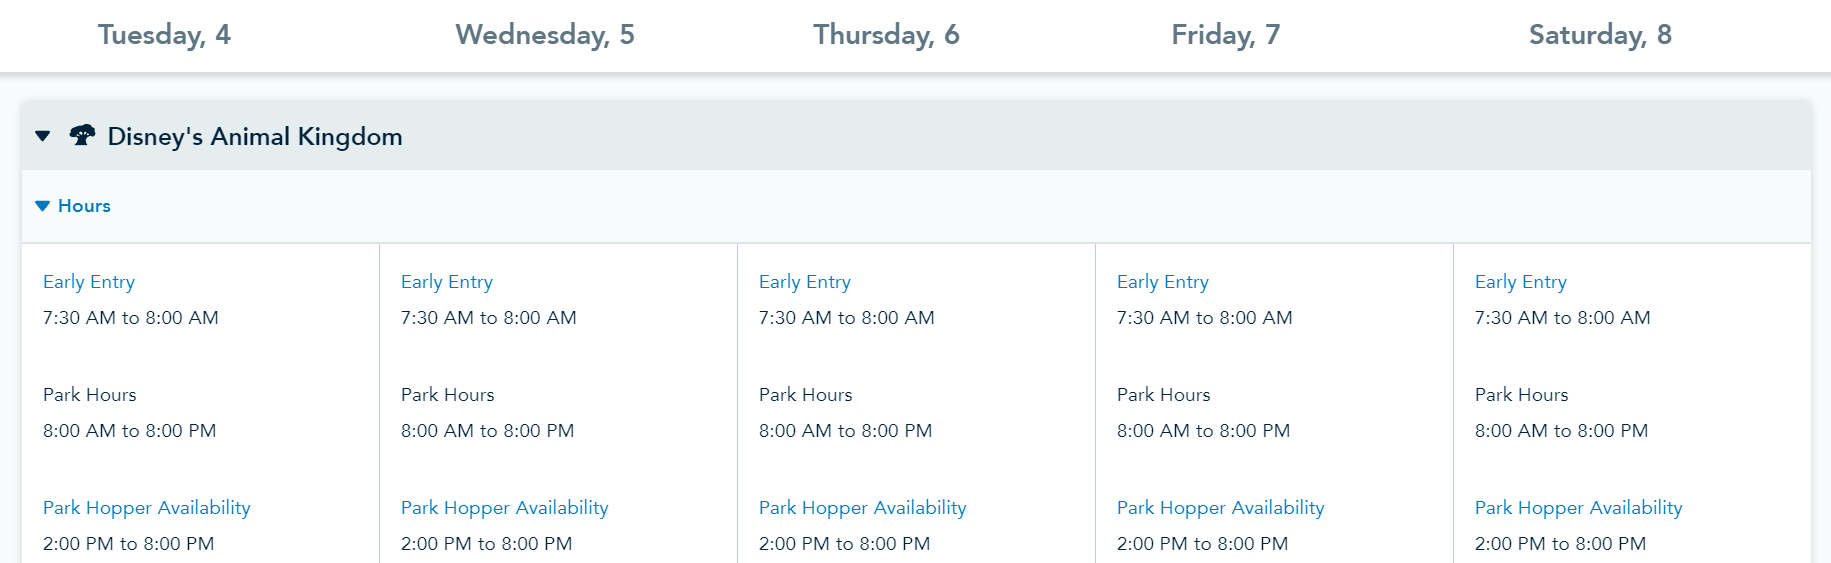Click Wednesday's Park Hopper Availability link
Image resolution: width=1831 pixels, height=563 pixels.
coord(505,508)
